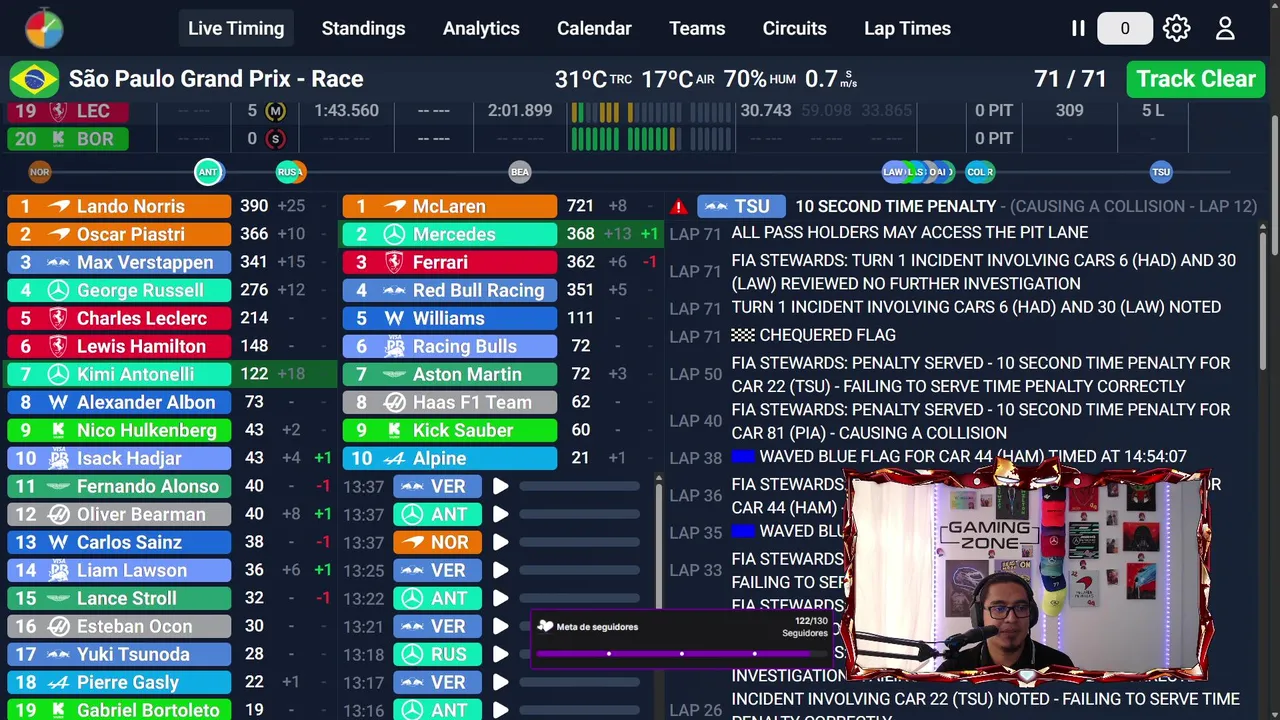Select Haas F1 Team in constructor standings
The height and width of the screenshot is (720, 1280).
point(450,402)
